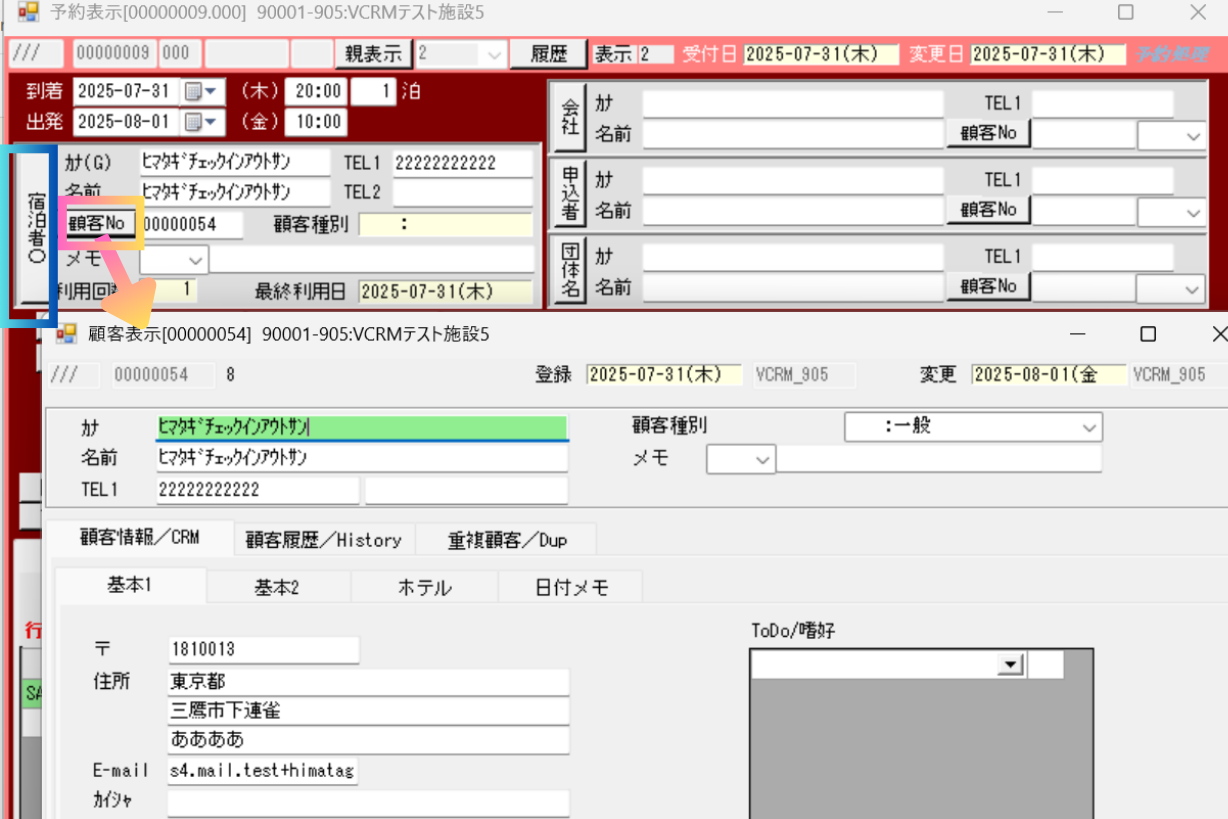Open ToDo/嗜好 dropdown arrow
The width and height of the screenshot is (1228, 819).
click(x=1012, y=665)
